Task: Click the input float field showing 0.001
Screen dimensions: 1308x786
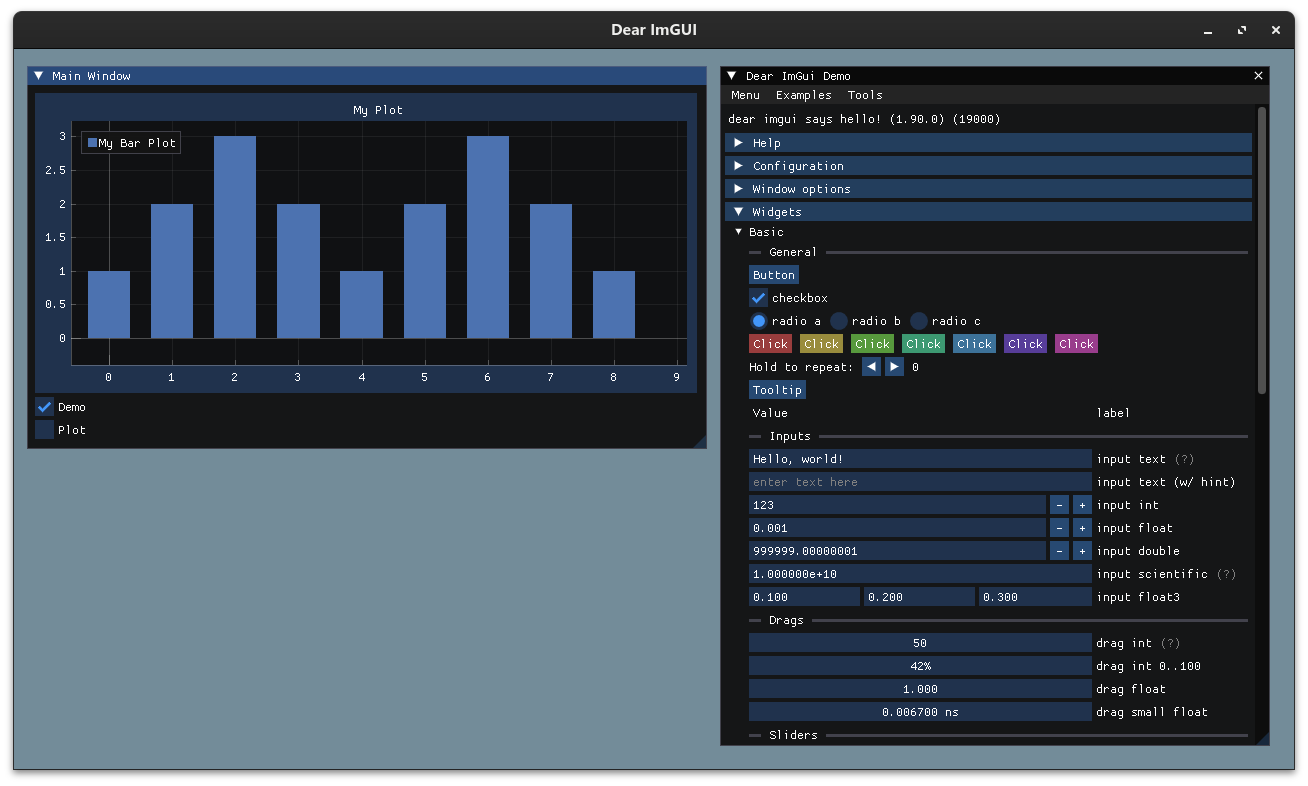Action: (x=897, y=528)
